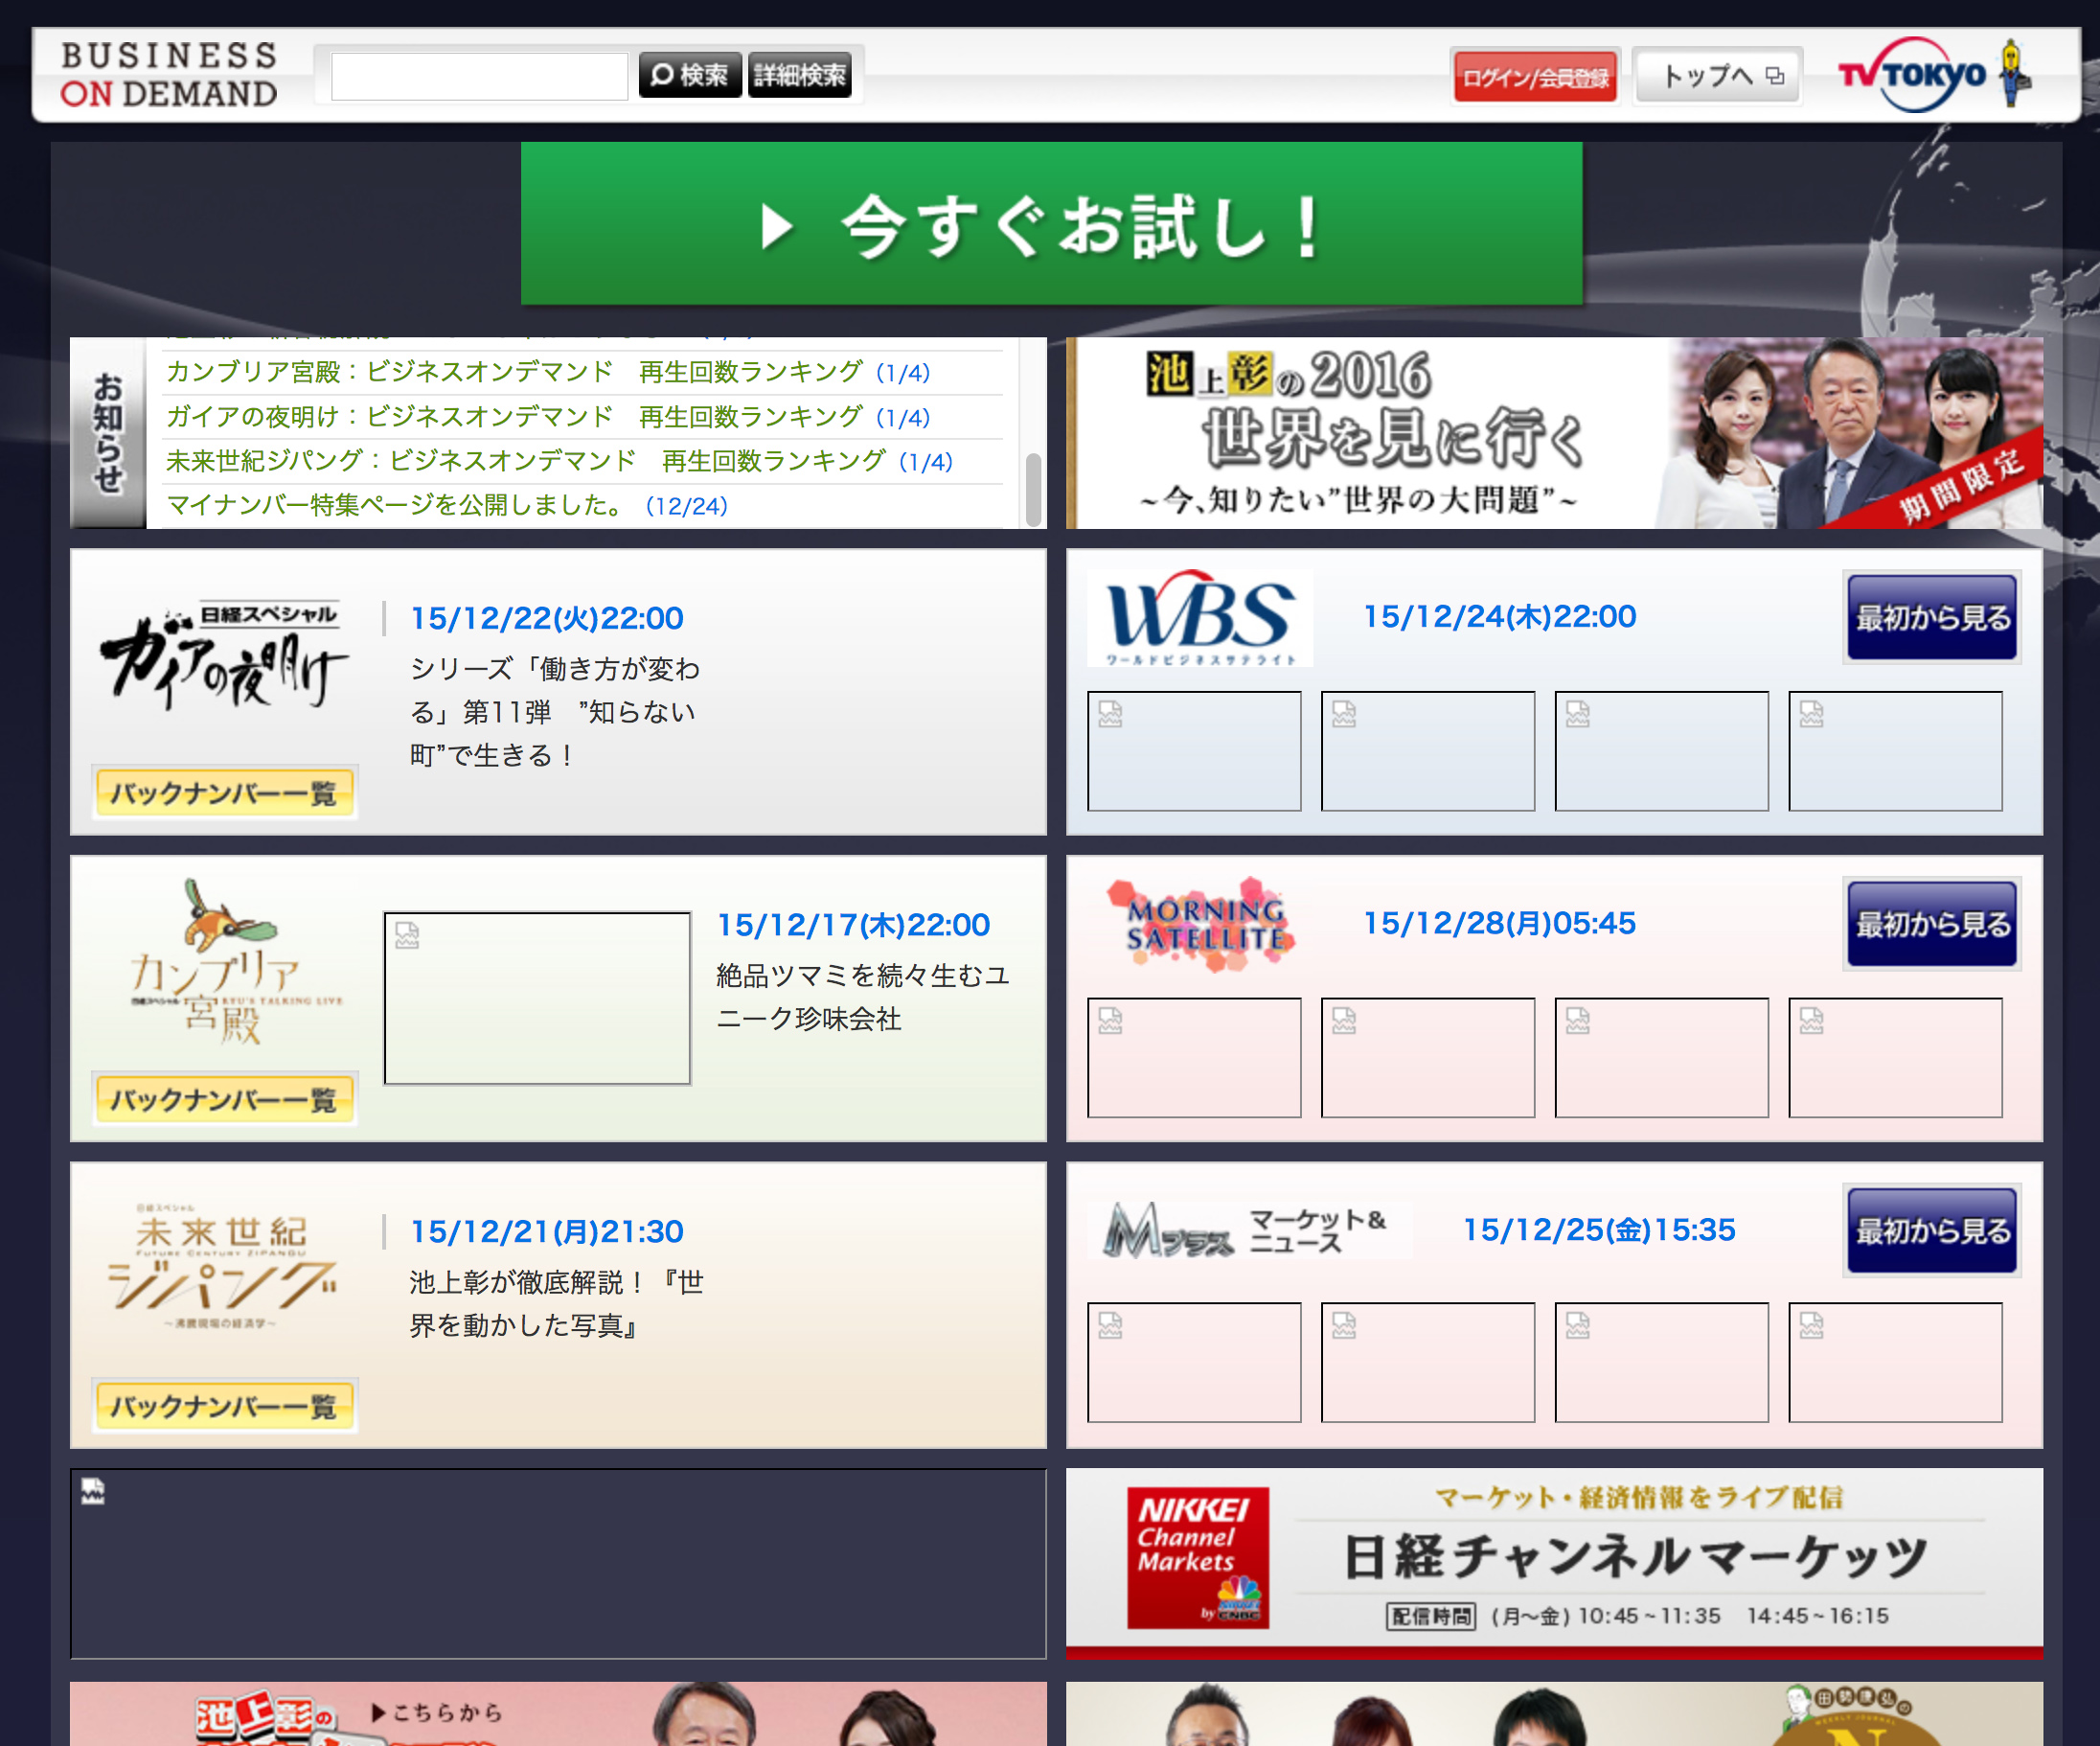Open カンブリア宮殿 episode thumbnail
This screenshot has height=1746, width=2100.
(x=537, y=997)
